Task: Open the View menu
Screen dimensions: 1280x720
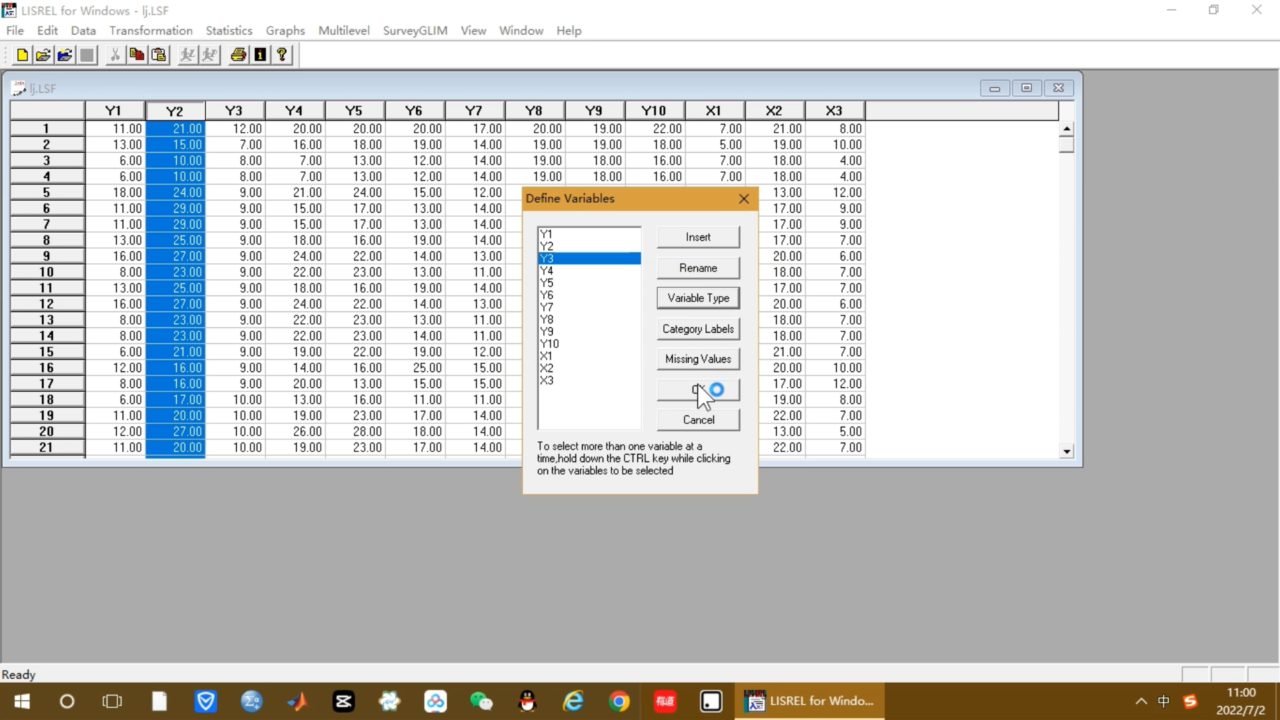Action: pyautogui.click(x=473, y=30)
